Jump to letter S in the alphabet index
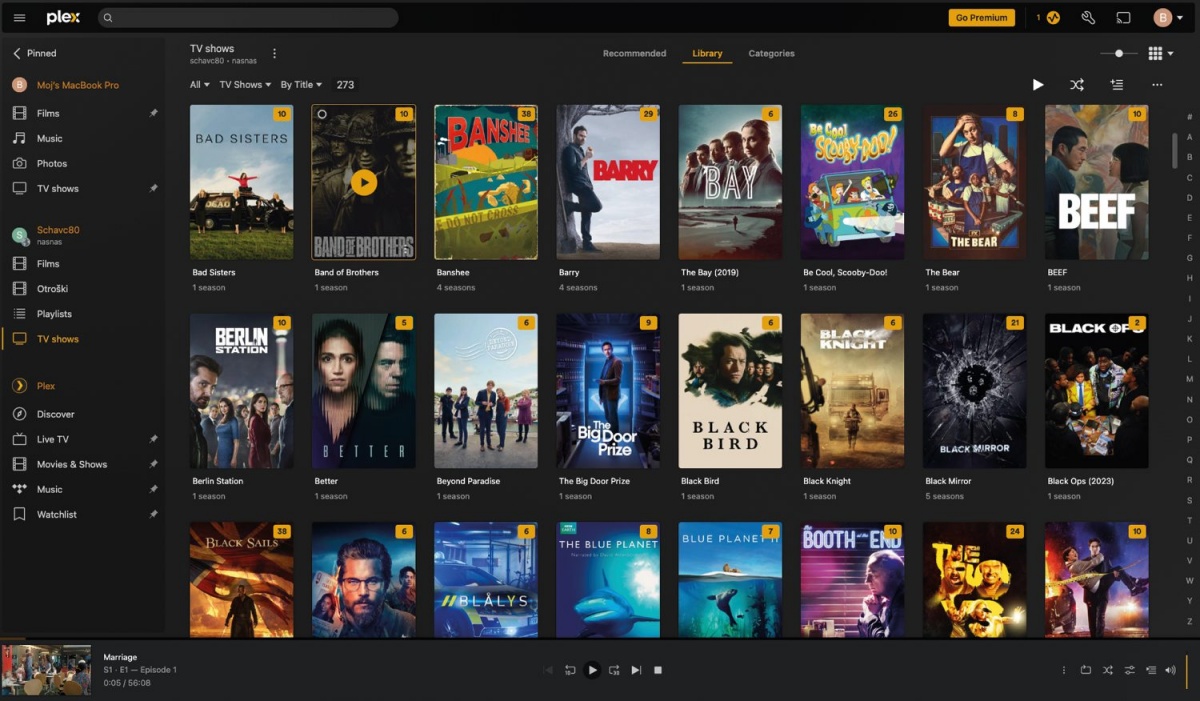 1189,500
